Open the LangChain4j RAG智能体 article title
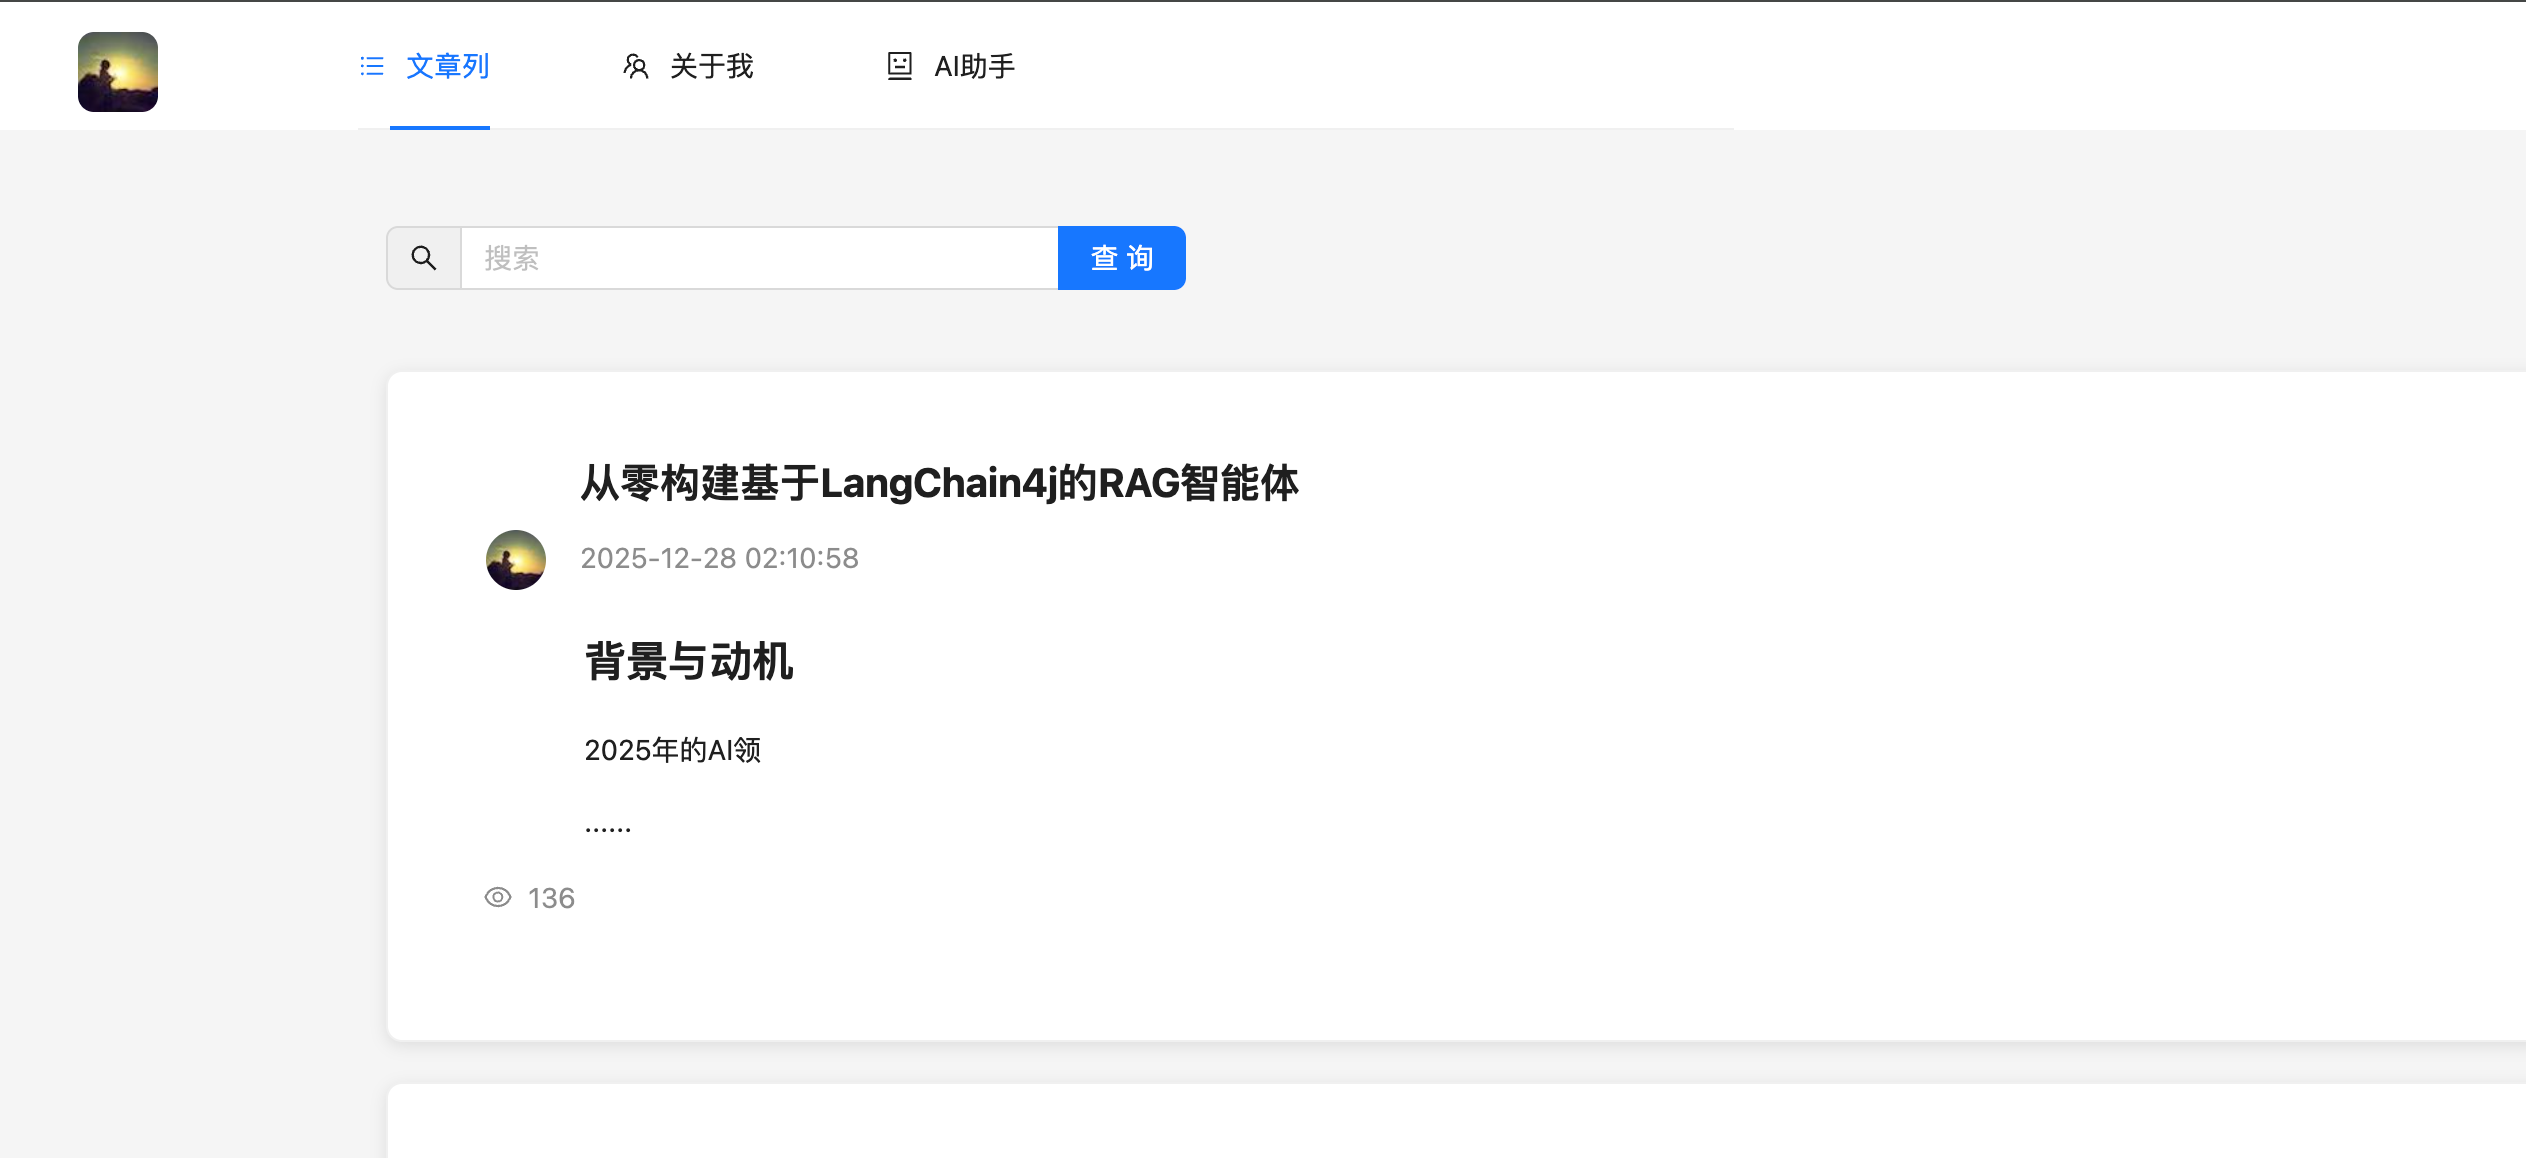Viewport: 2526px width, 1158px height. pyautogui.click(x=939, y=483)
